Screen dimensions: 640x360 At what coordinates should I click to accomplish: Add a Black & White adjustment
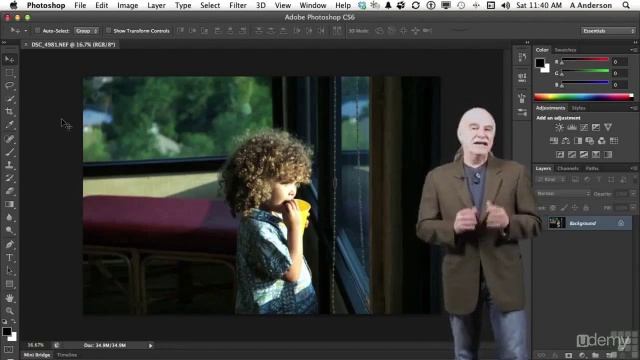coord(578,141)
